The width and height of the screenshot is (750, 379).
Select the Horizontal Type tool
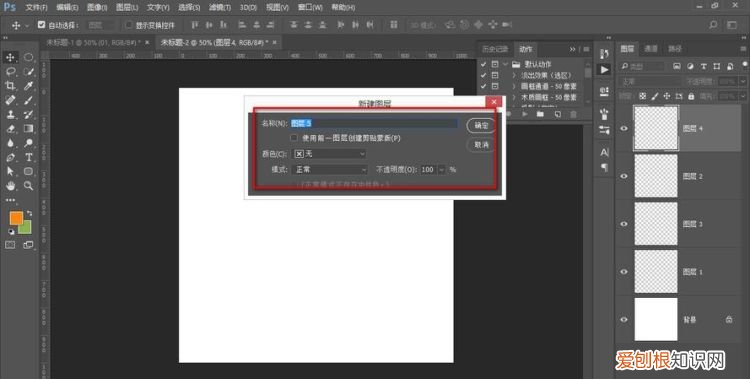[28, 157]
